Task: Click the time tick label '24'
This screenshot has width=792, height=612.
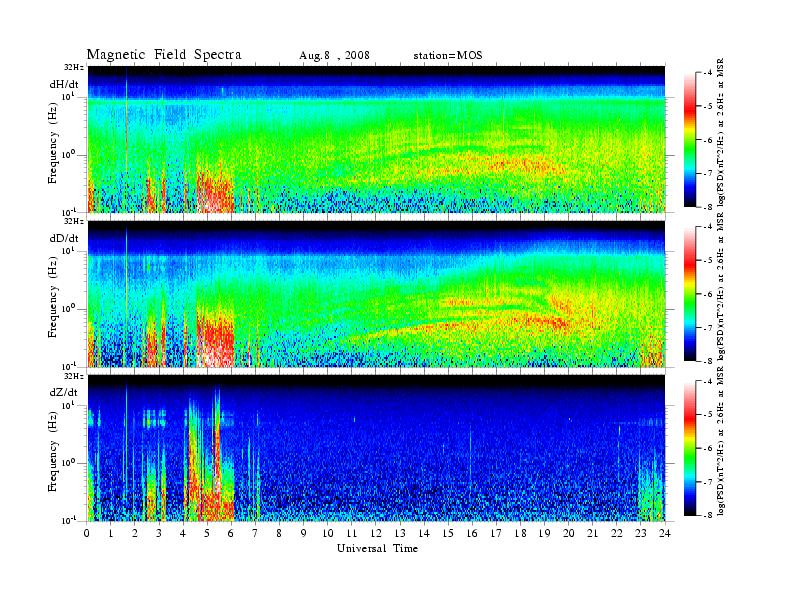Action: (665, 533)
